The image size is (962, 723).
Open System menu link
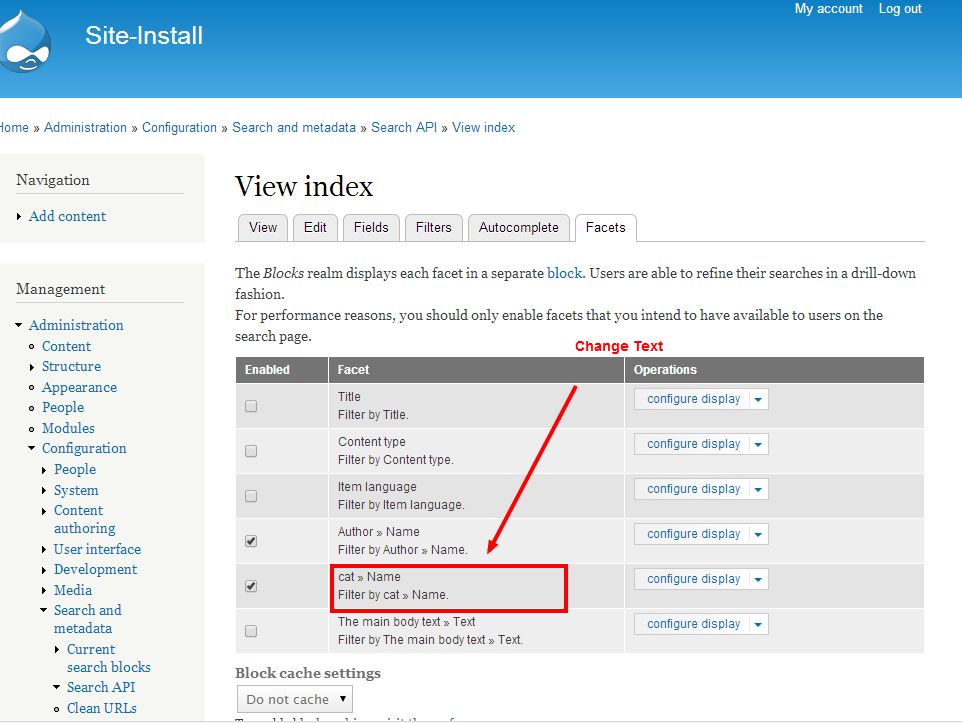[x=75, y=490]
